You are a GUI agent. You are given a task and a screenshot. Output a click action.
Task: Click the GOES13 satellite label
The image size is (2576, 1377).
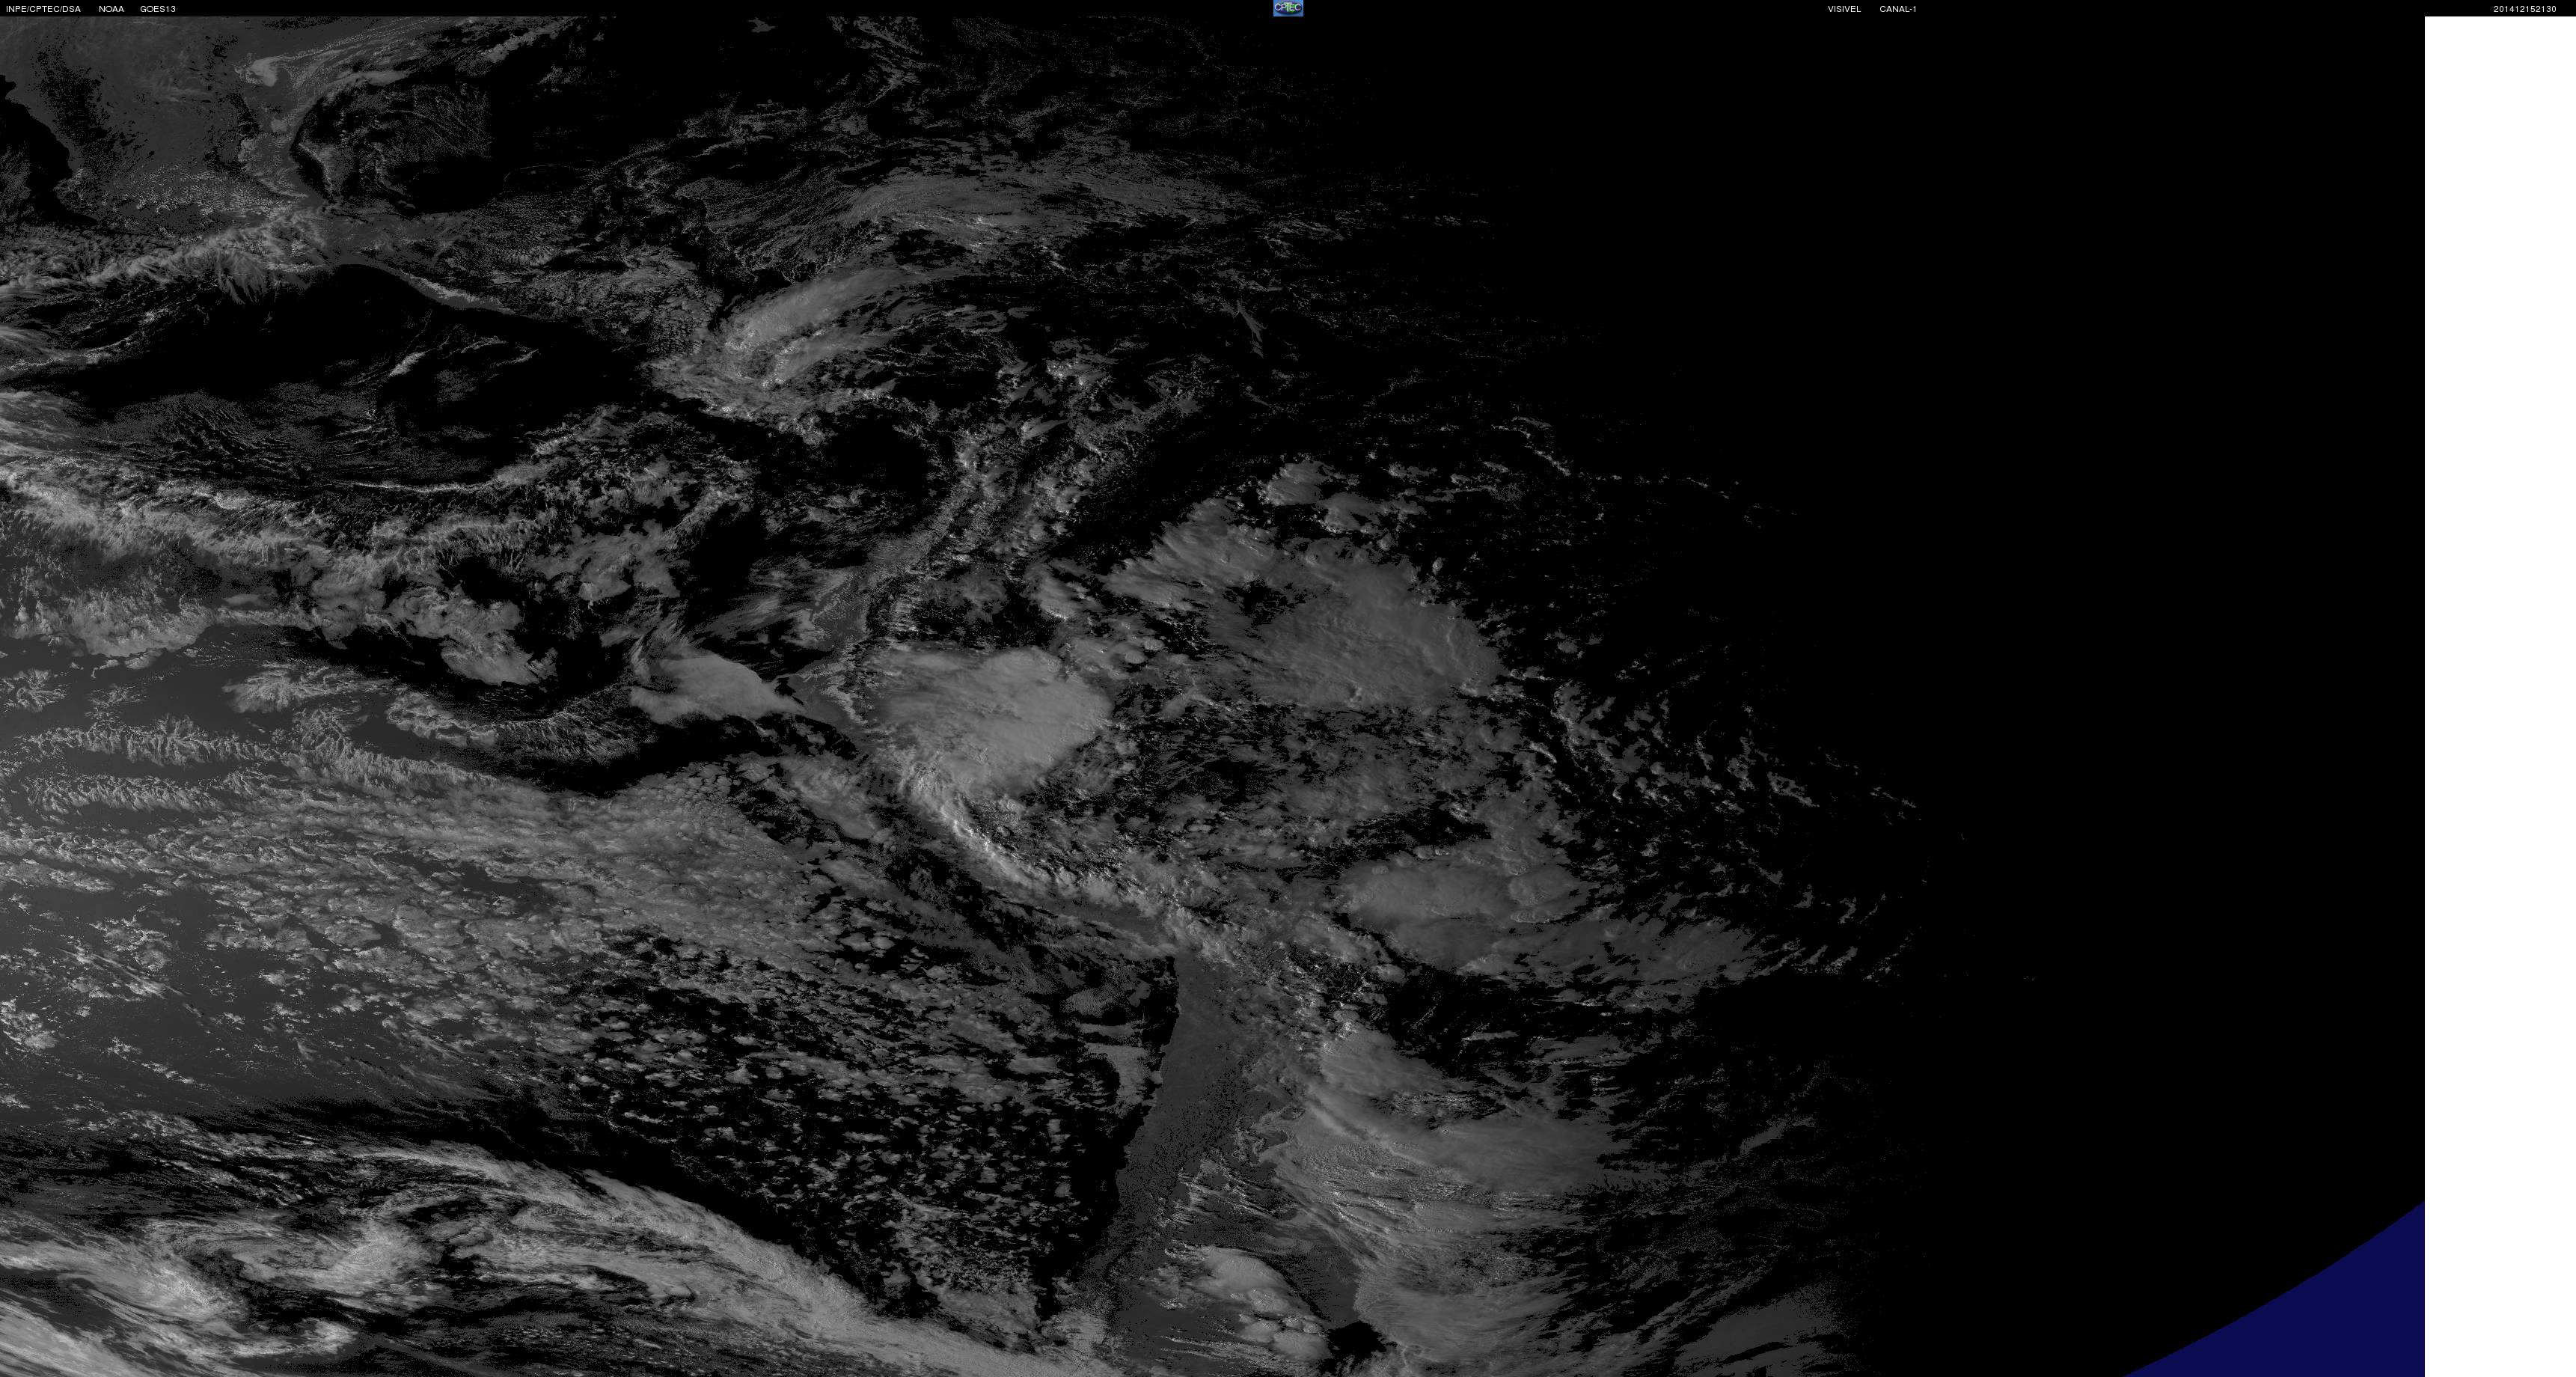[x=158, y=9]
